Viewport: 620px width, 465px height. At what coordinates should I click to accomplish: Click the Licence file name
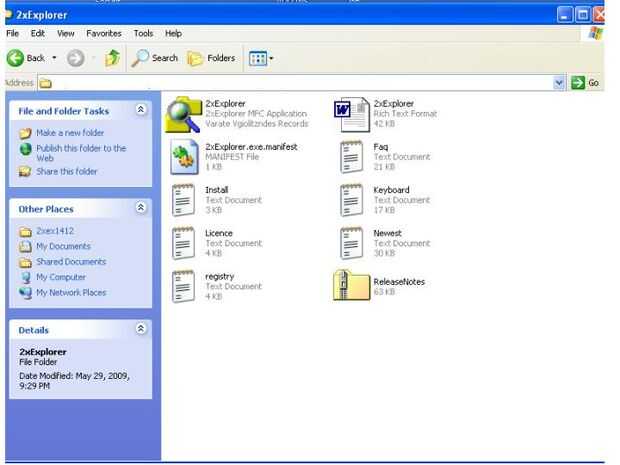(219, 233)
